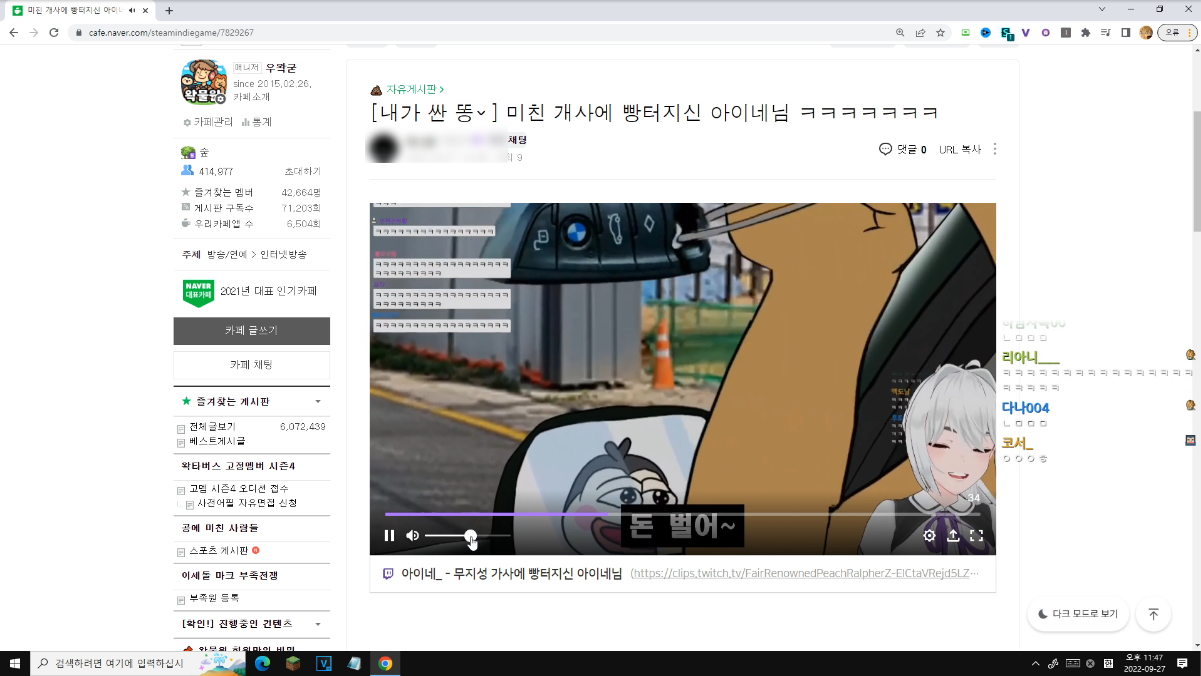Screen dimensions: 1201x676
Task: Bookmark the page with star icon
Action: 940,32
